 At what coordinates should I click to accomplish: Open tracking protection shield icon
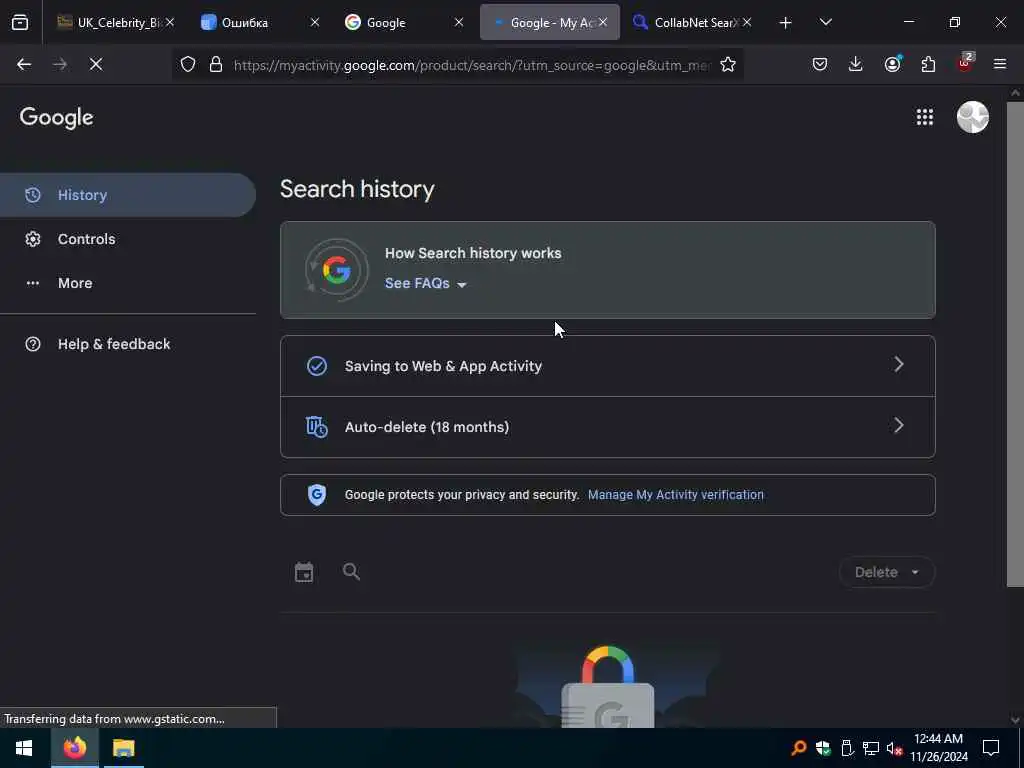tap(188, 64)
